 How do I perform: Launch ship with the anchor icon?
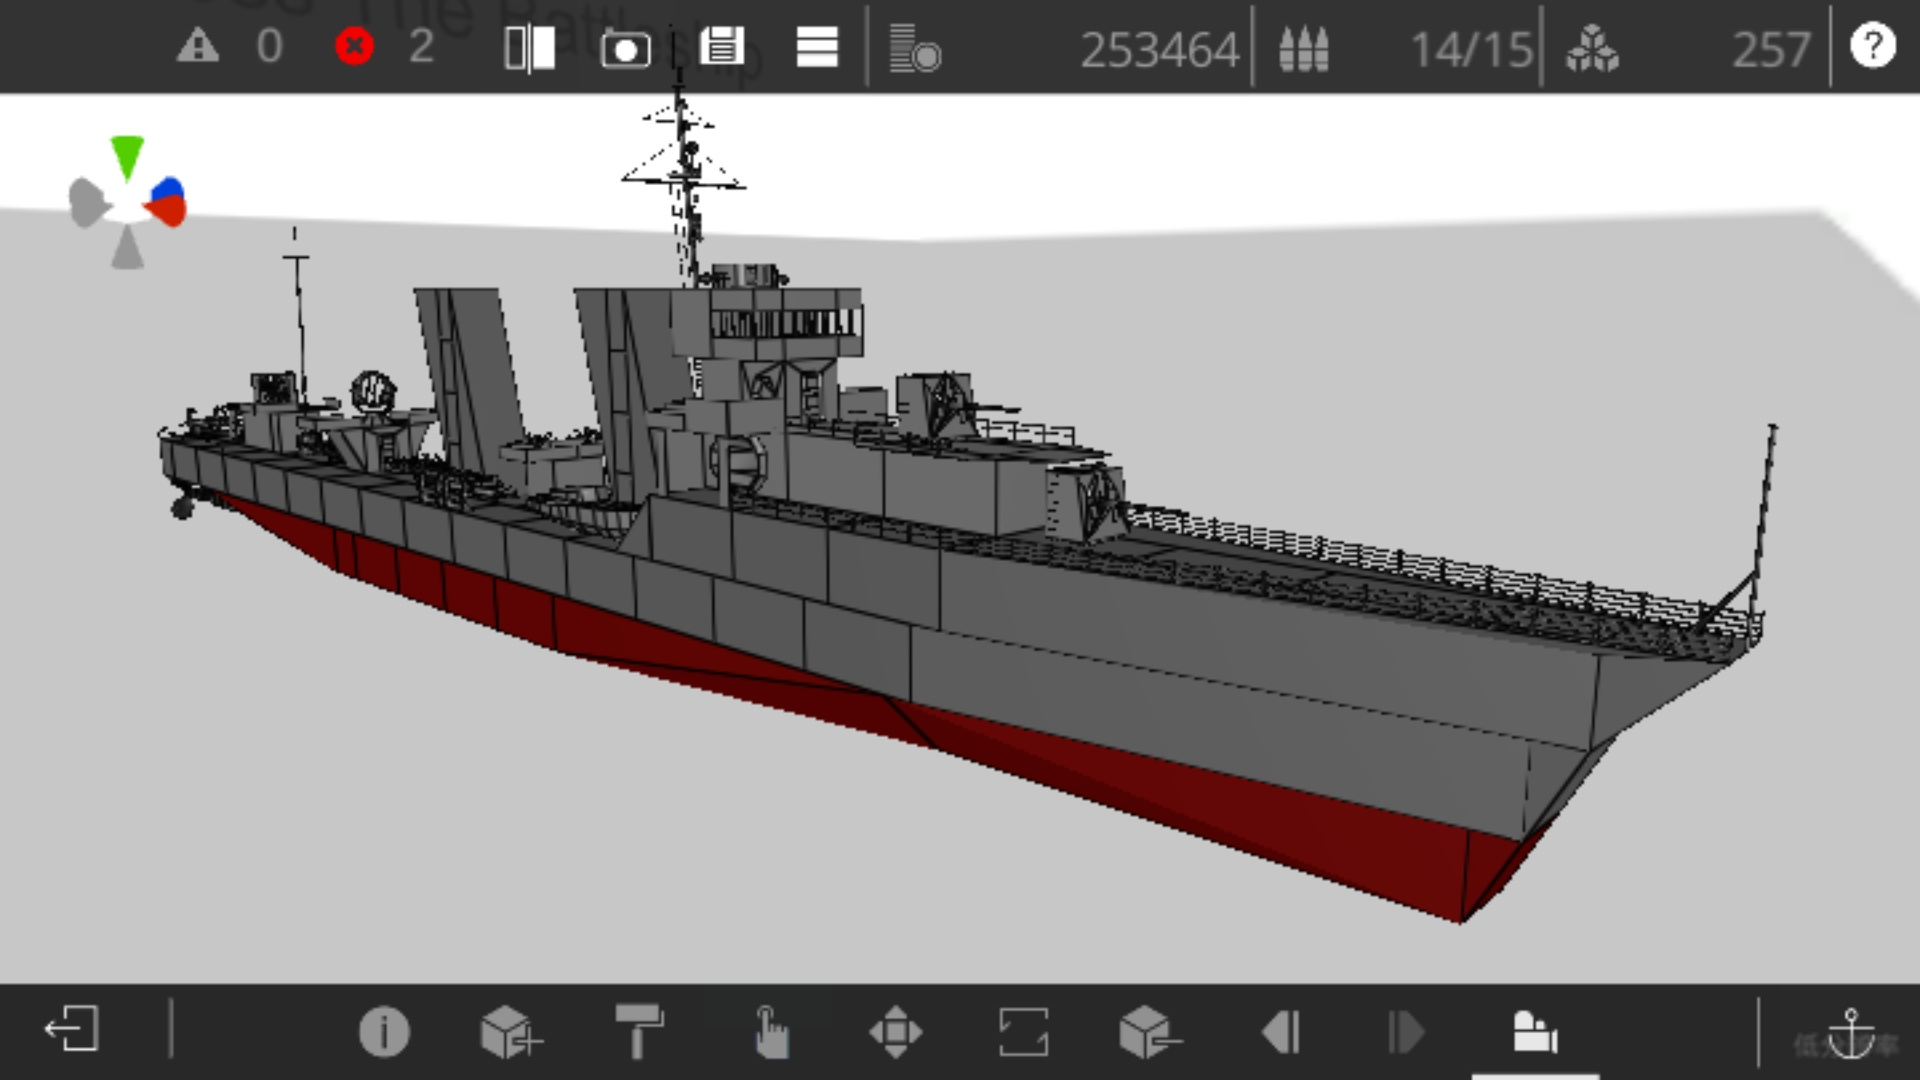(1851, 1033)
